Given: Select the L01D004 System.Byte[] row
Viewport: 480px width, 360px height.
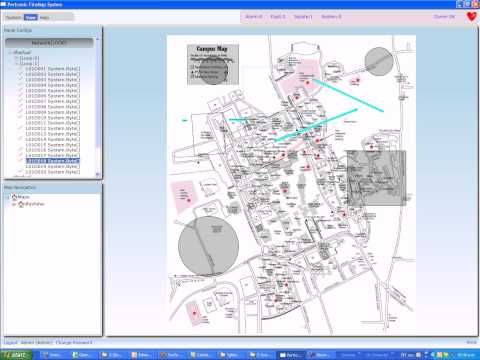Looking at the screenshot, I should tap(53, 85).
